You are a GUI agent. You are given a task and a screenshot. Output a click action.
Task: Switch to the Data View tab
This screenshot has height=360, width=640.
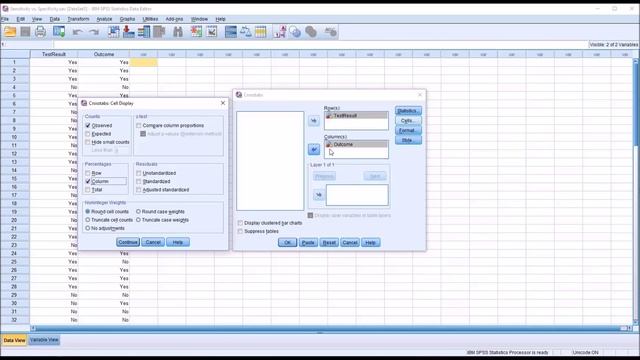(x=14, y=340)
